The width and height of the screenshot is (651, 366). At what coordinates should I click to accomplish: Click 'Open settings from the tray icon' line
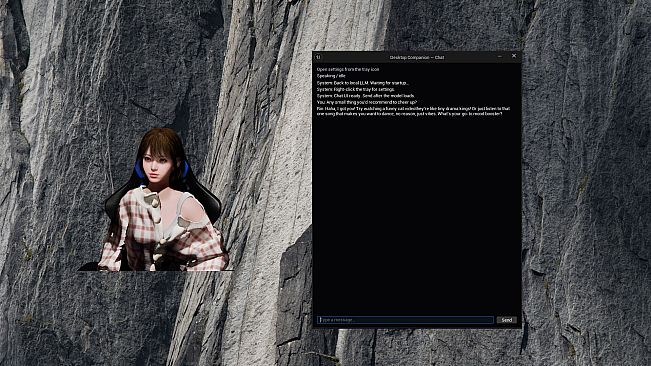point(348,69)
